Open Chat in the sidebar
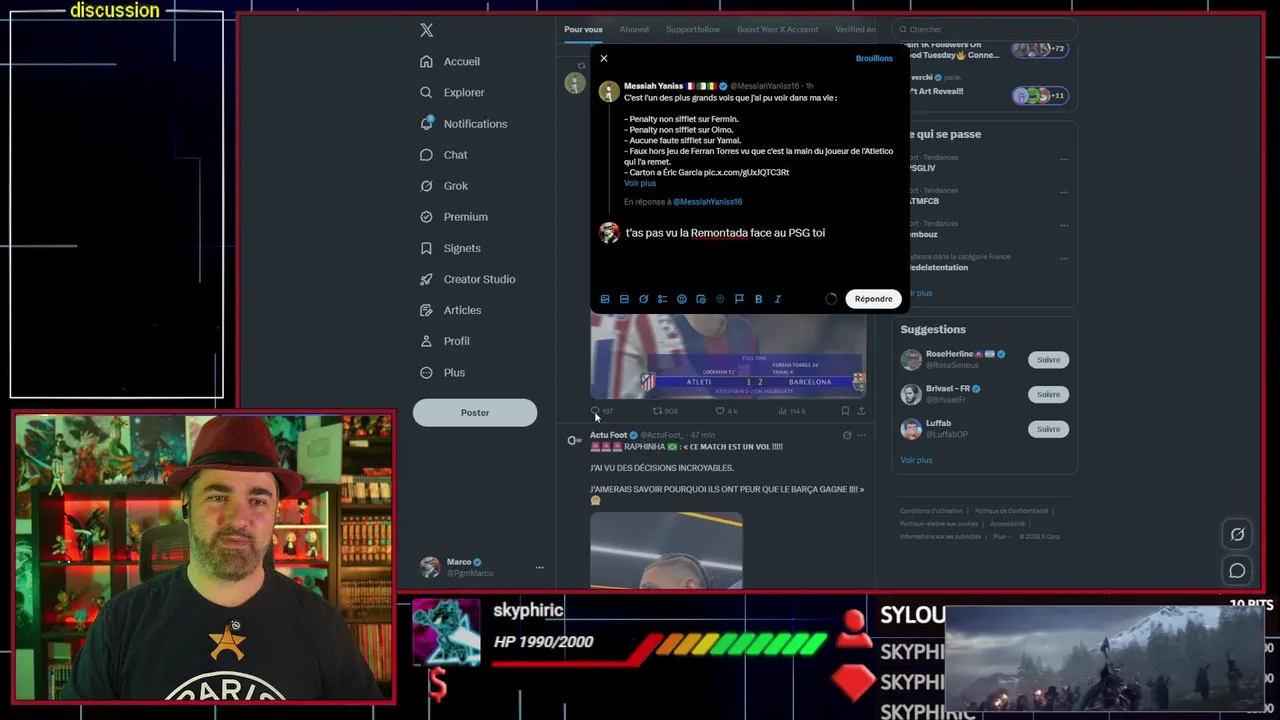 point(444,154)
